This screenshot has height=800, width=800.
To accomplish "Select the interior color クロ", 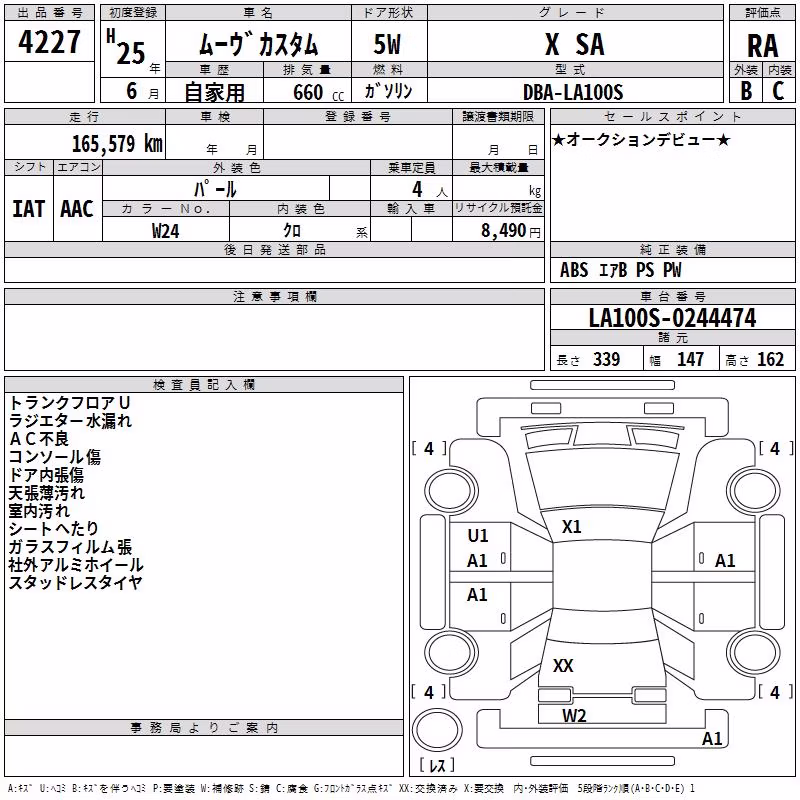I will pyautogui.click(x=292, y=231).
